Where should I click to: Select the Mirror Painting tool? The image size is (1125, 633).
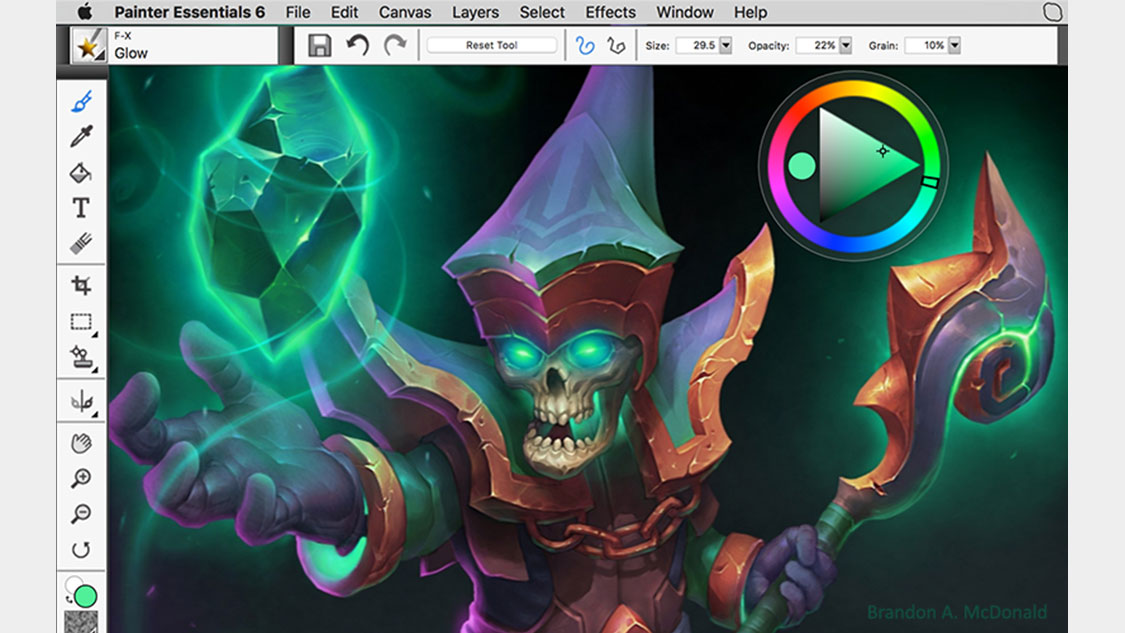82,401
